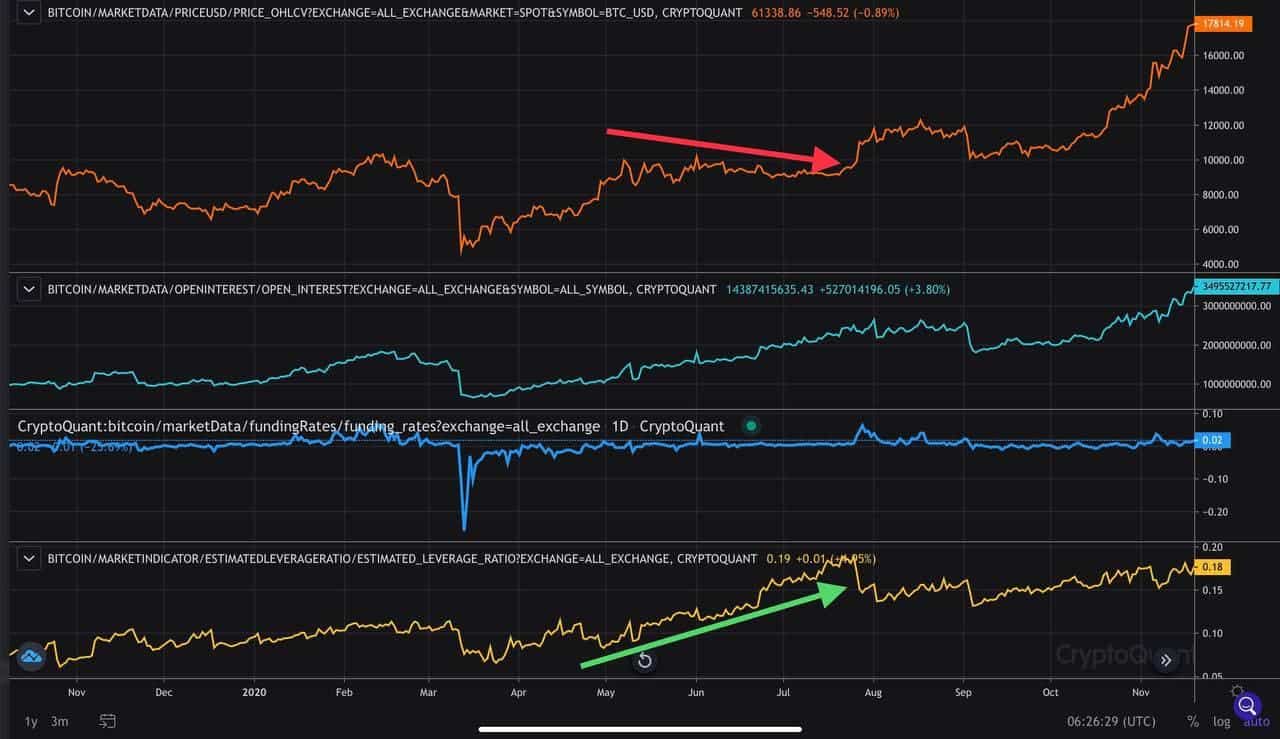Click the 8000.00 price axis label

click(1222, 195)
